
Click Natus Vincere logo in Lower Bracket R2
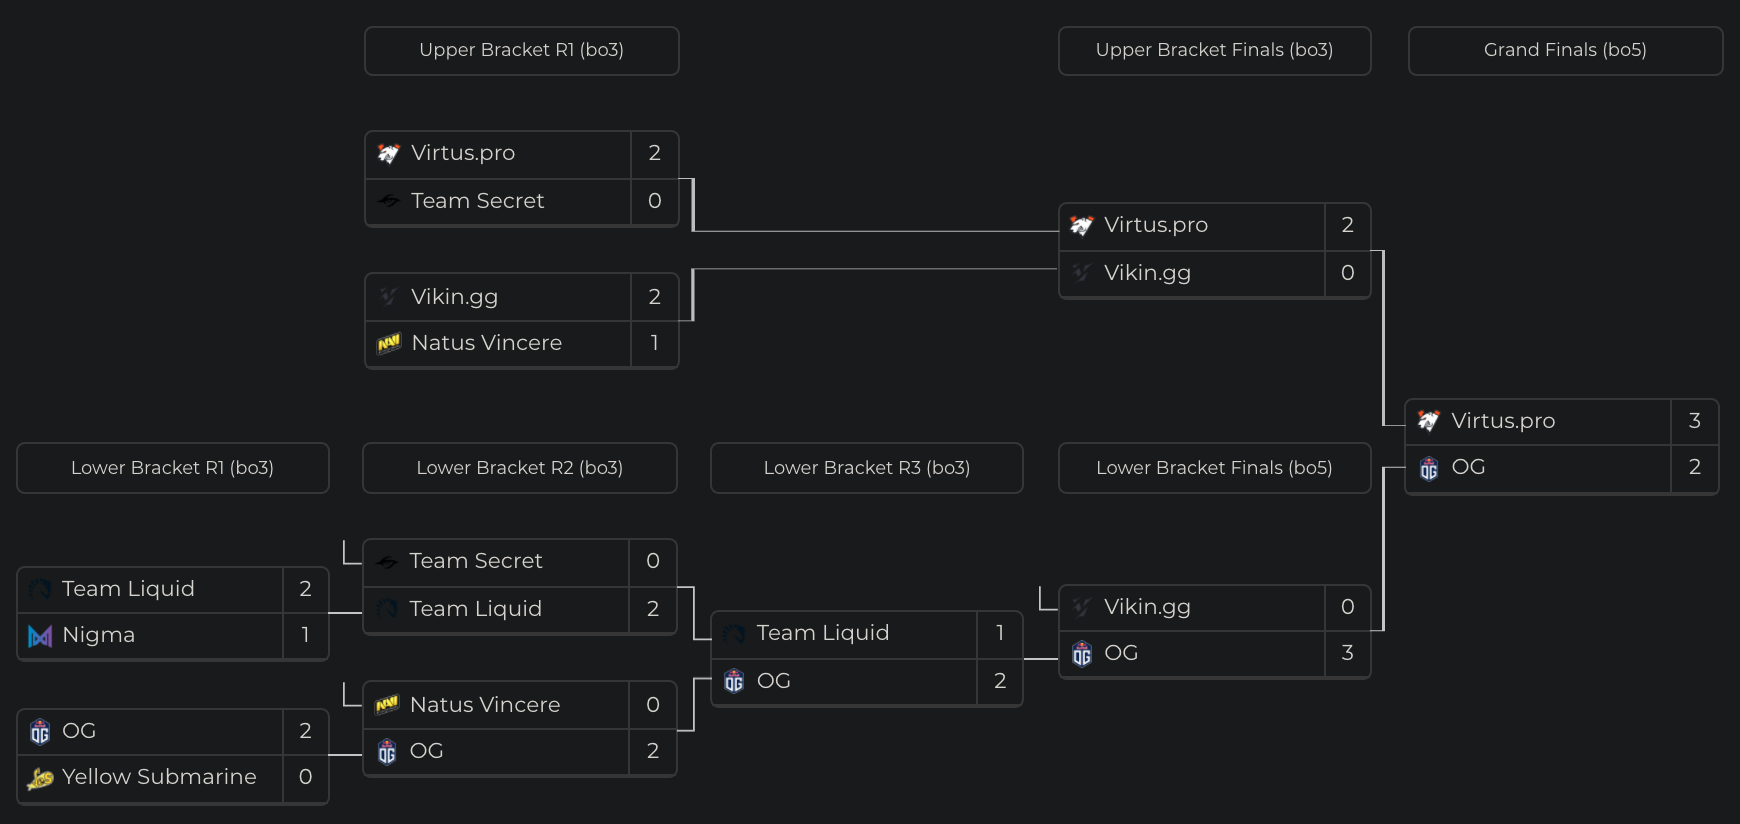pyautogui.click(x=387, y=705)
